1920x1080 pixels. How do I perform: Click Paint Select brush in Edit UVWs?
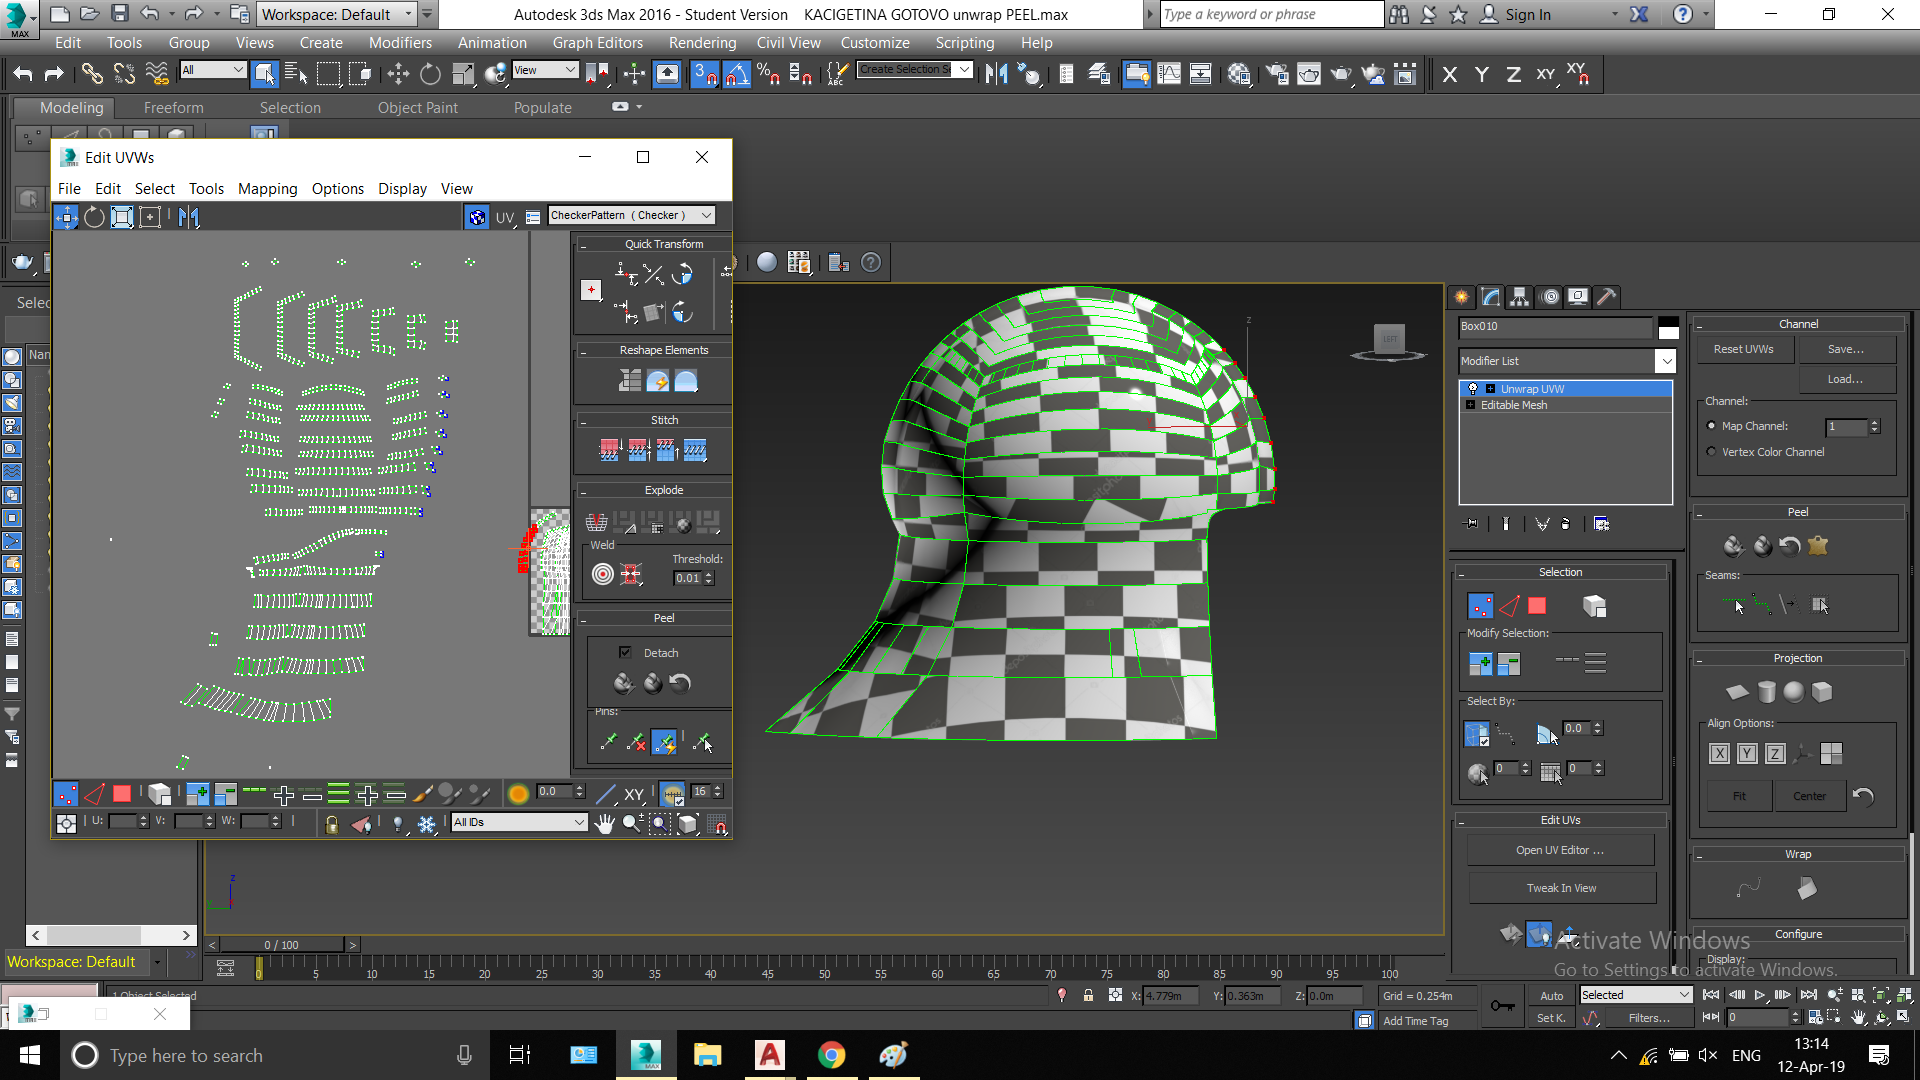click(x=423, y=794)
